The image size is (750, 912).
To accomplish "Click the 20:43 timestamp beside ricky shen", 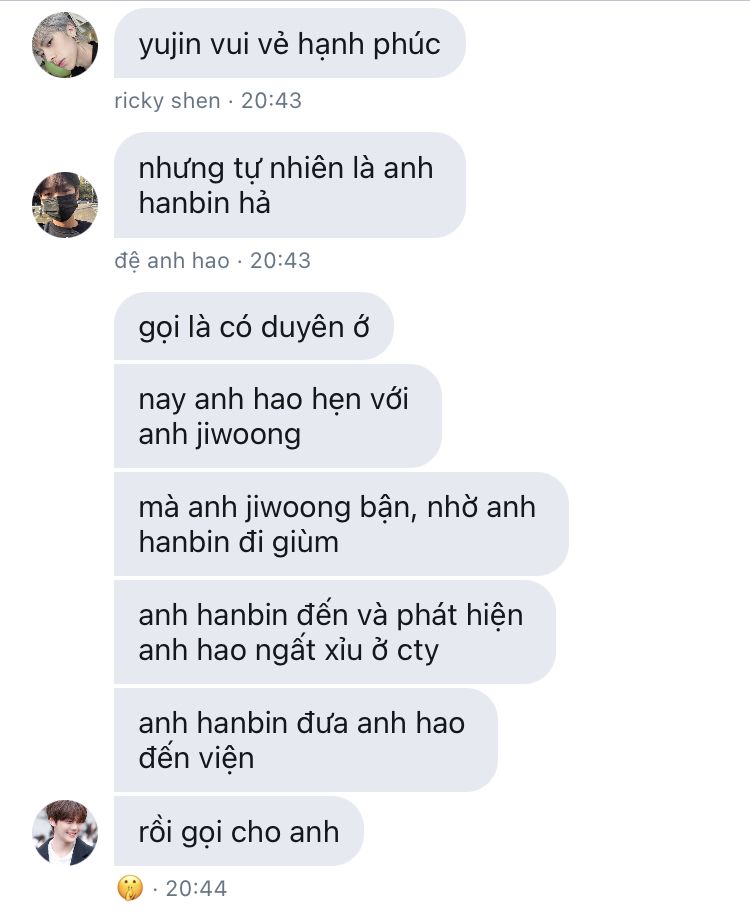I will pyautogui.click(x=271, y=101).
